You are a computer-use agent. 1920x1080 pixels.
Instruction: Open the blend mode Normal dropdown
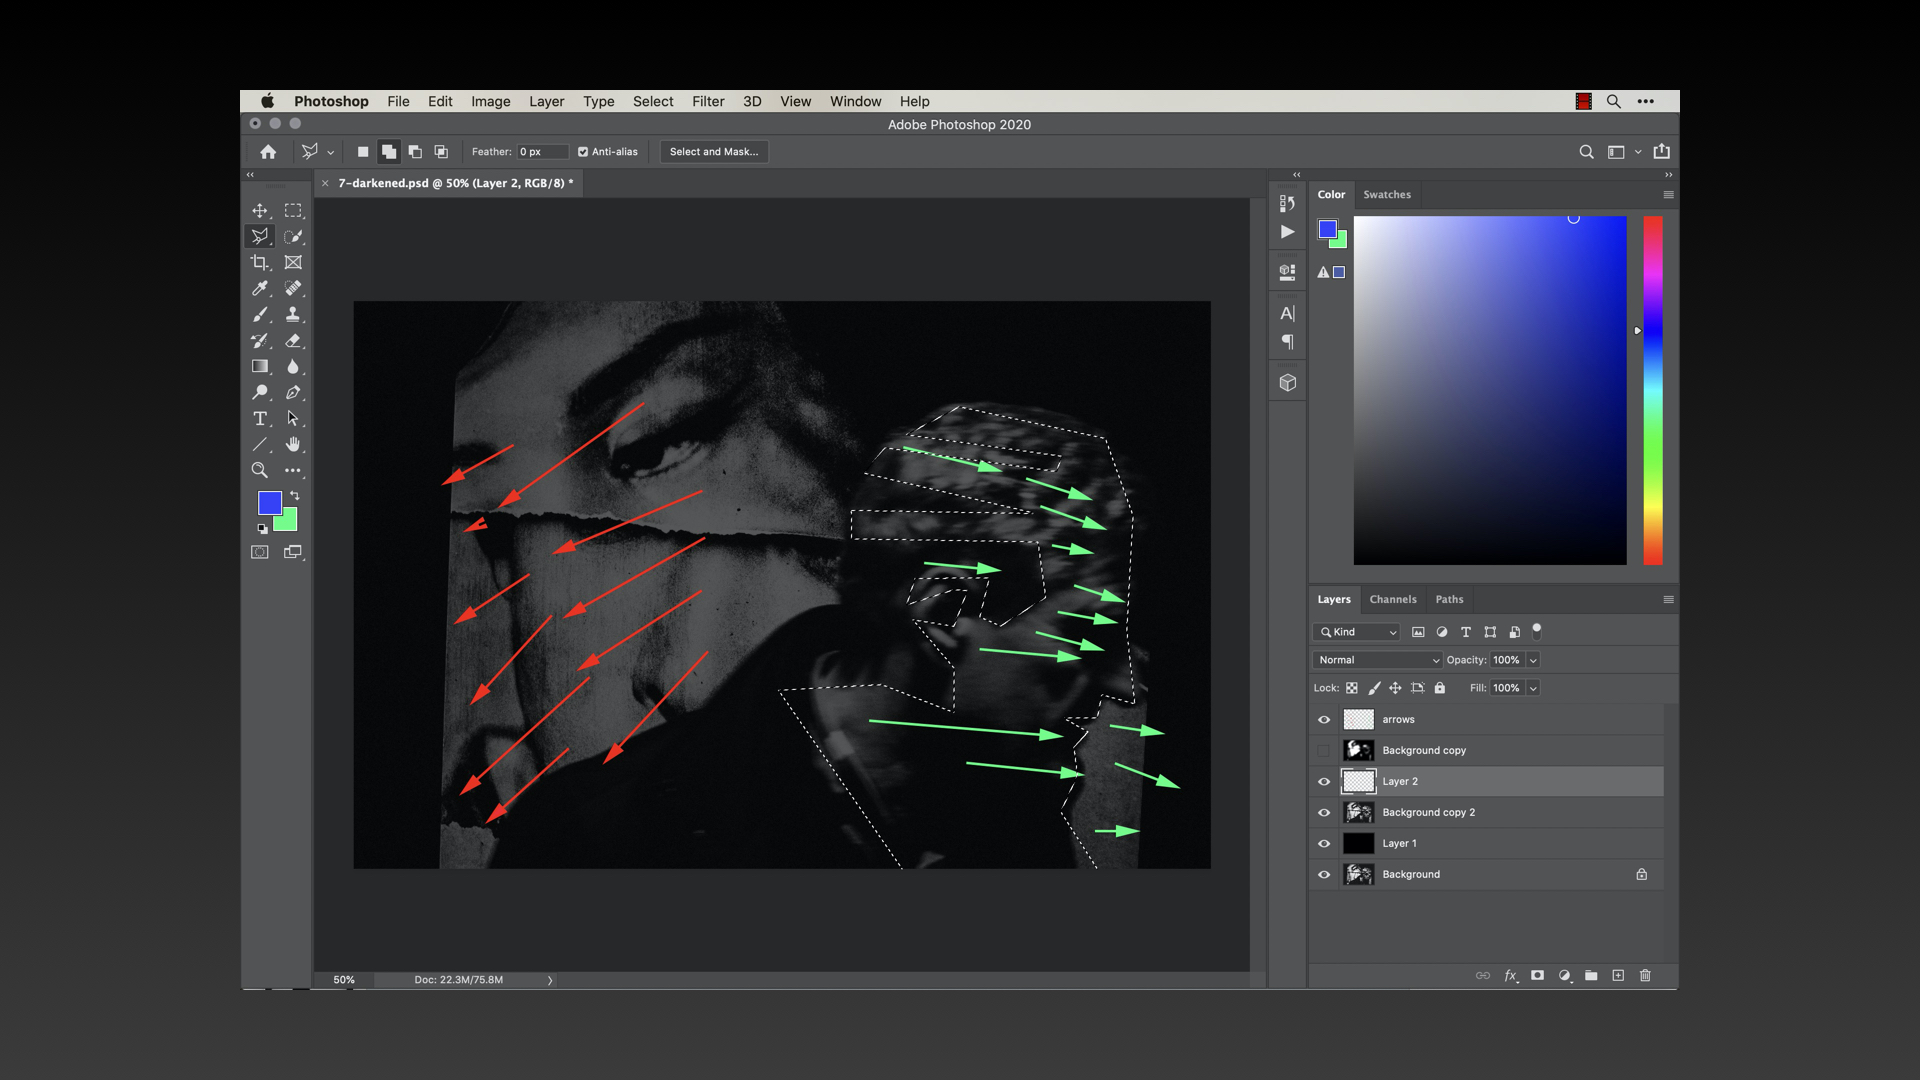(x=1377, y=660)
